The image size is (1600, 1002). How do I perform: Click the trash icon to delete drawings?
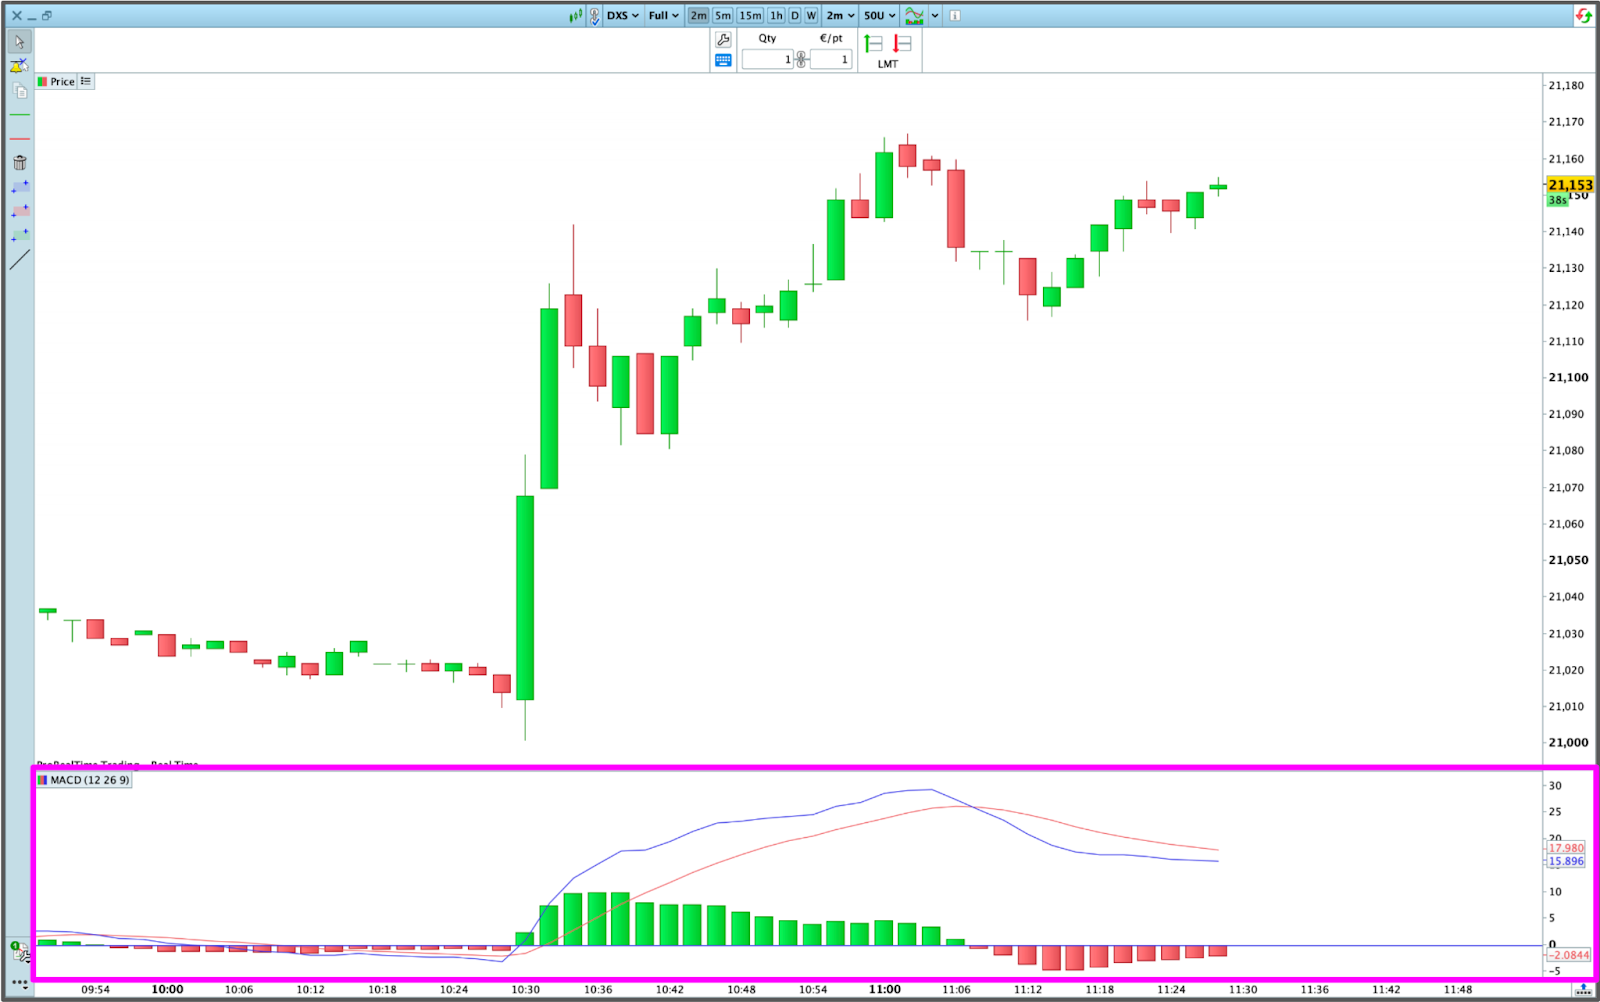(19, 162)
